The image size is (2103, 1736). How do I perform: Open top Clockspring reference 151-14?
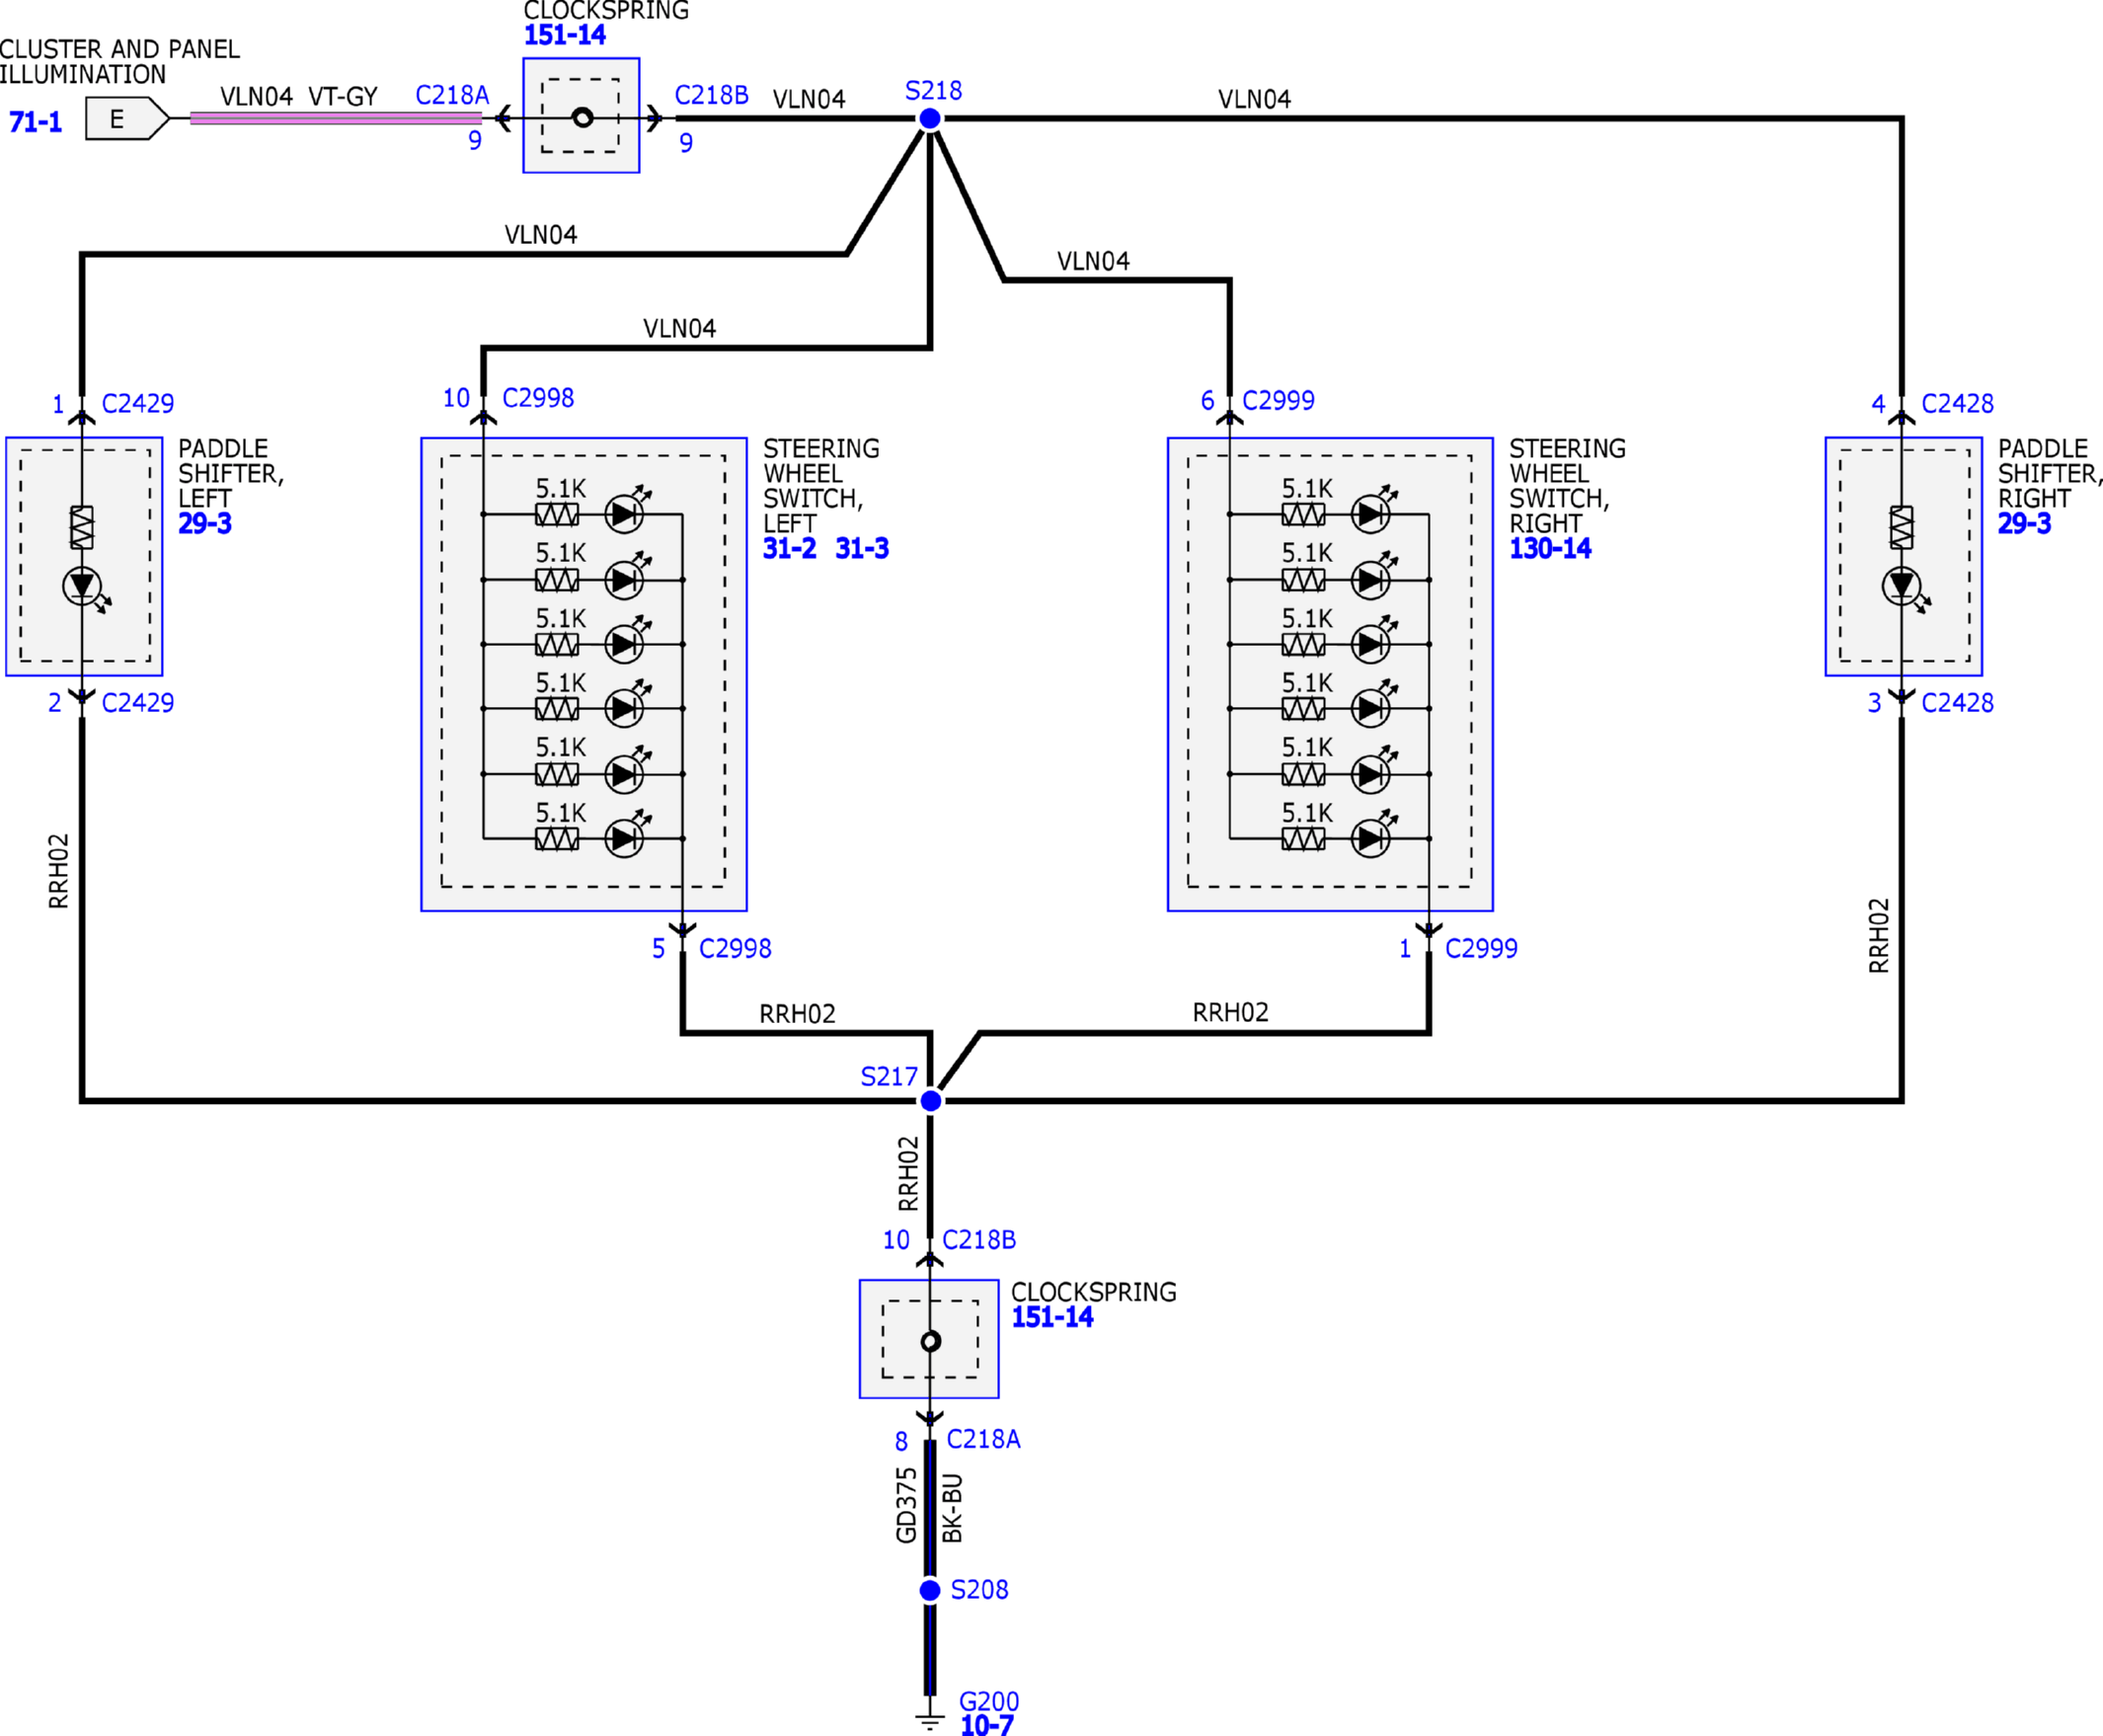564,35
